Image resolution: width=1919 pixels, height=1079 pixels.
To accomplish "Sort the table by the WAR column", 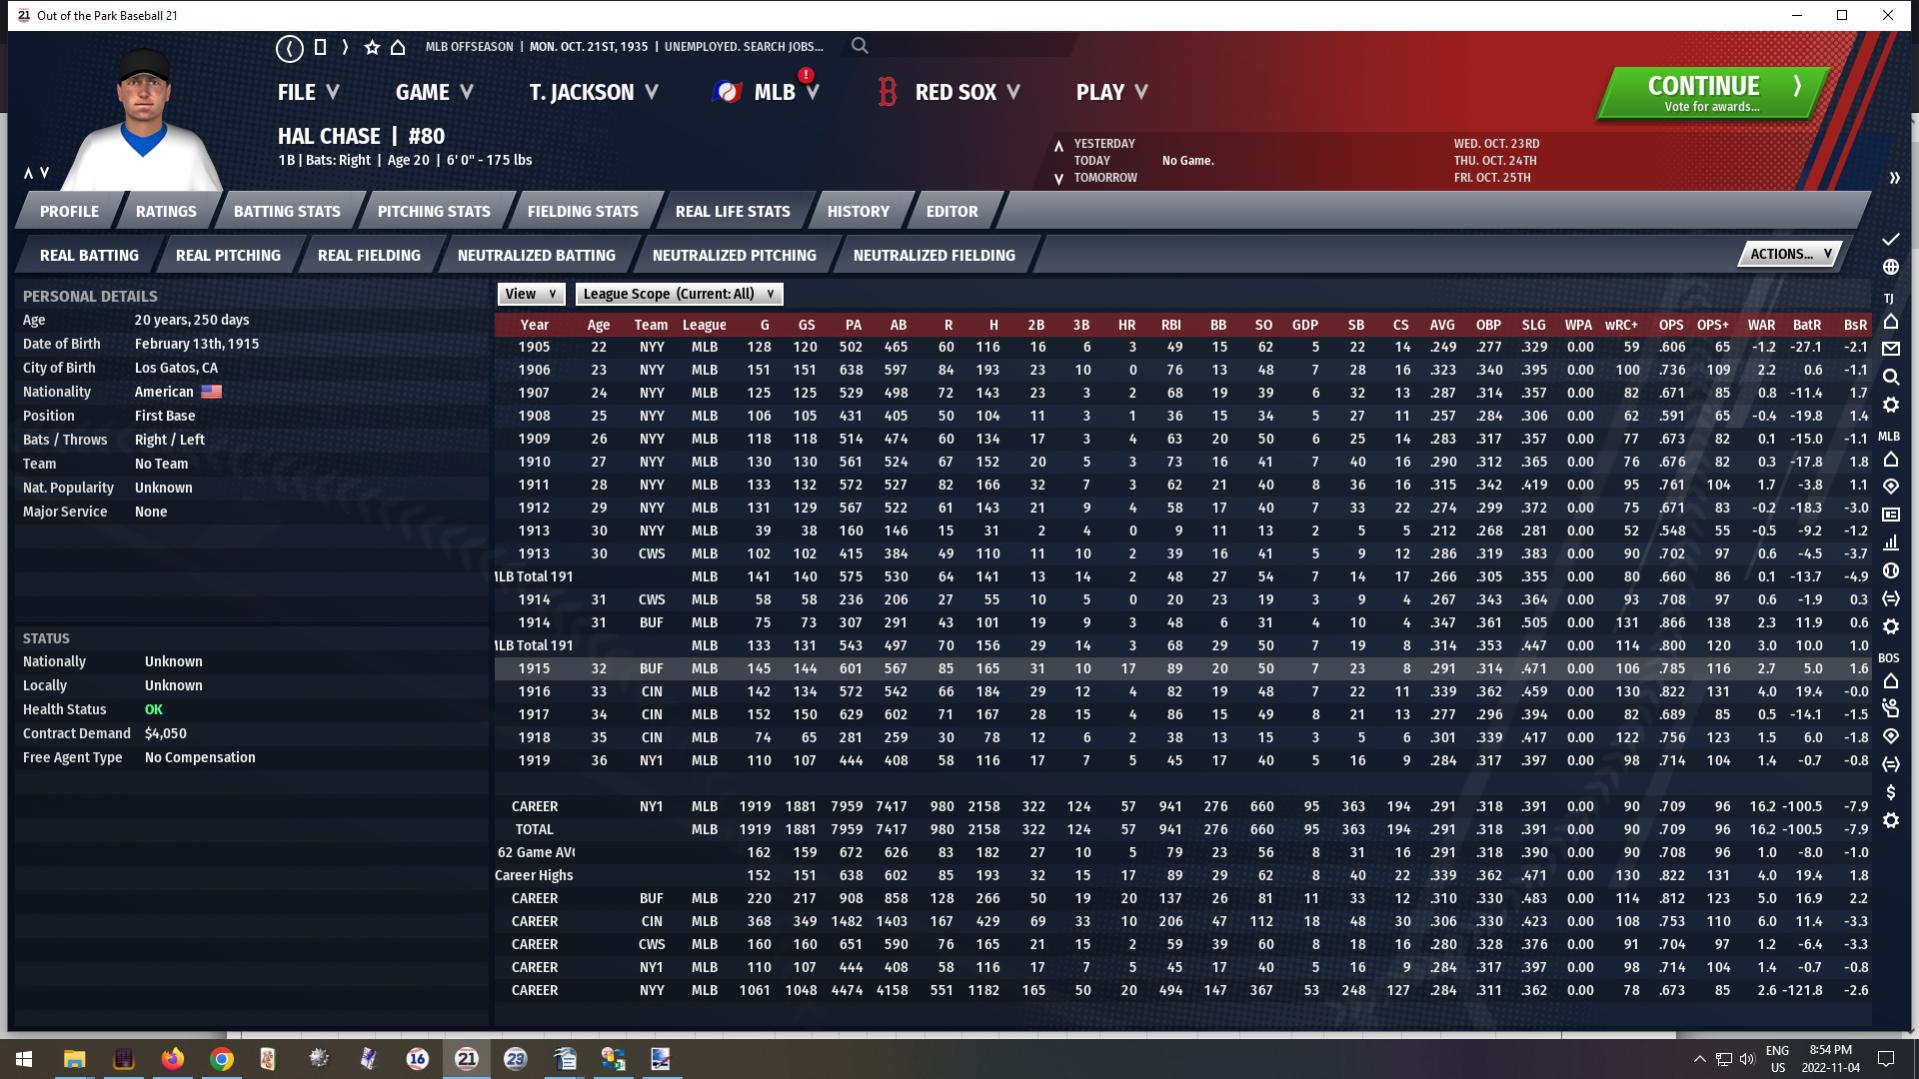I will (1761, 324).
